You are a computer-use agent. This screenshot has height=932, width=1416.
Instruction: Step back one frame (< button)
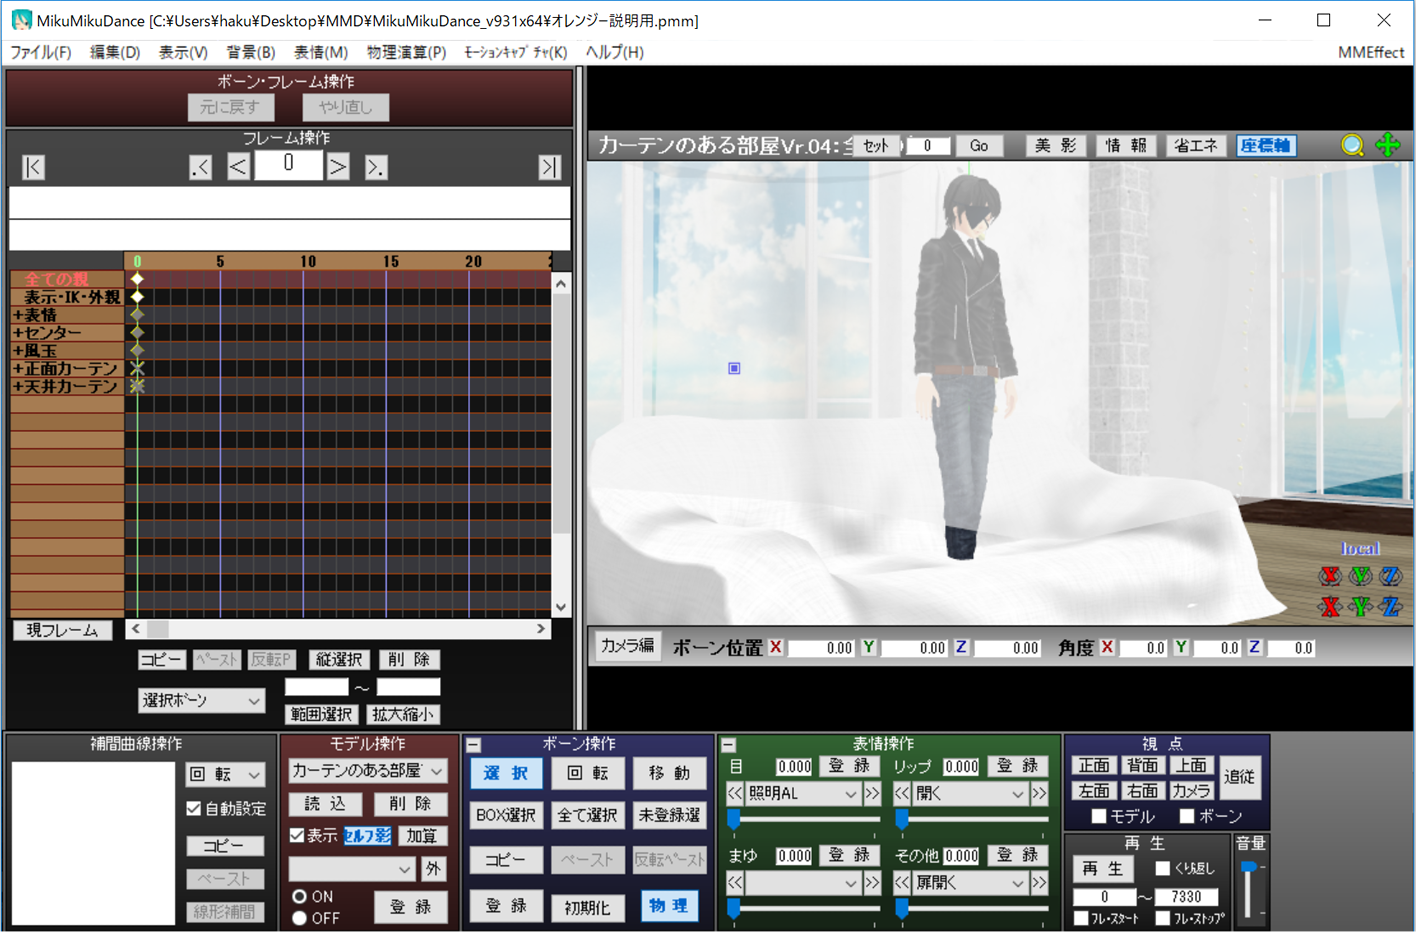click(x=238, y=167)
